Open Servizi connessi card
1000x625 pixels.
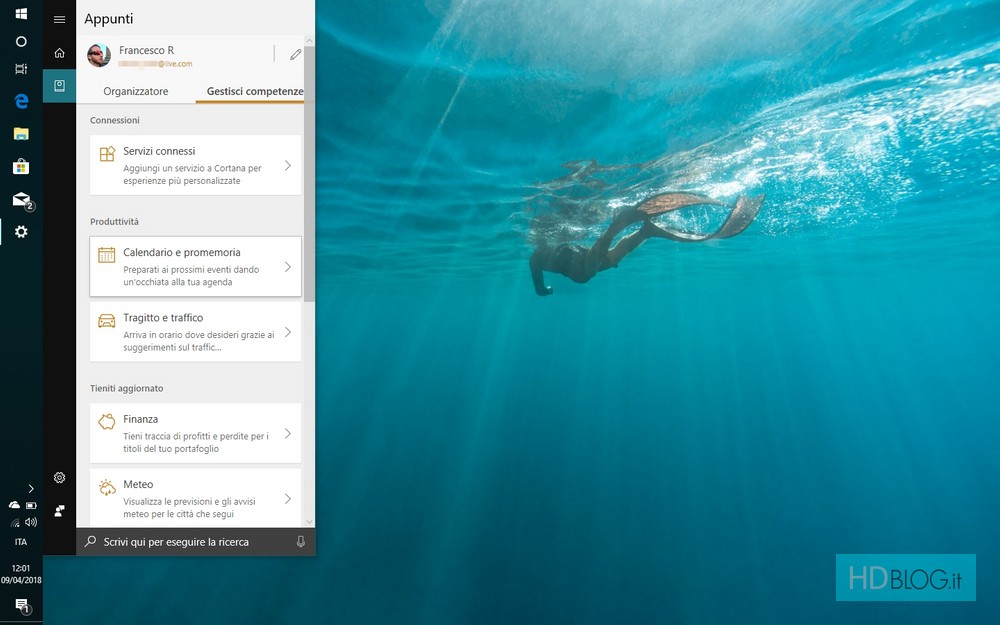(x=196, y=165)
